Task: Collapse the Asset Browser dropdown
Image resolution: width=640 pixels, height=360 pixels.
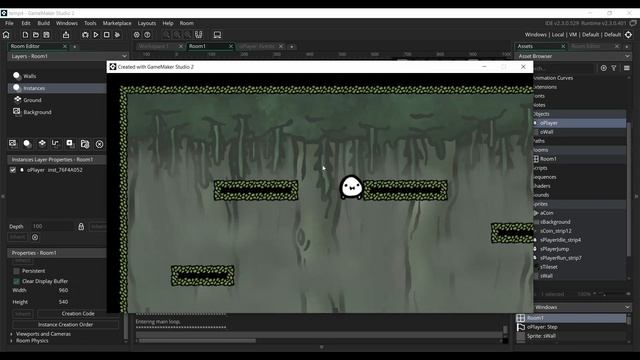Action: tap(627, 56)
